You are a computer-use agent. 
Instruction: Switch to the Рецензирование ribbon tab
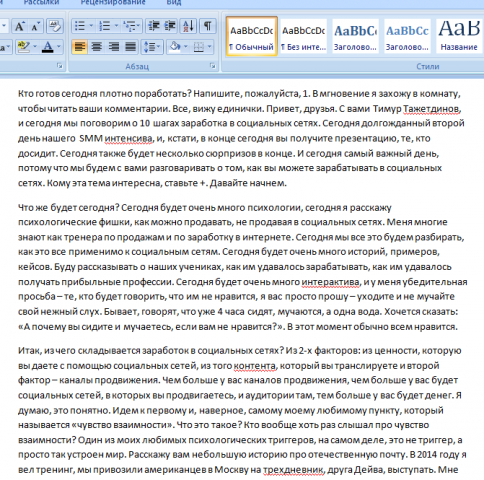(x=113, y=3)
